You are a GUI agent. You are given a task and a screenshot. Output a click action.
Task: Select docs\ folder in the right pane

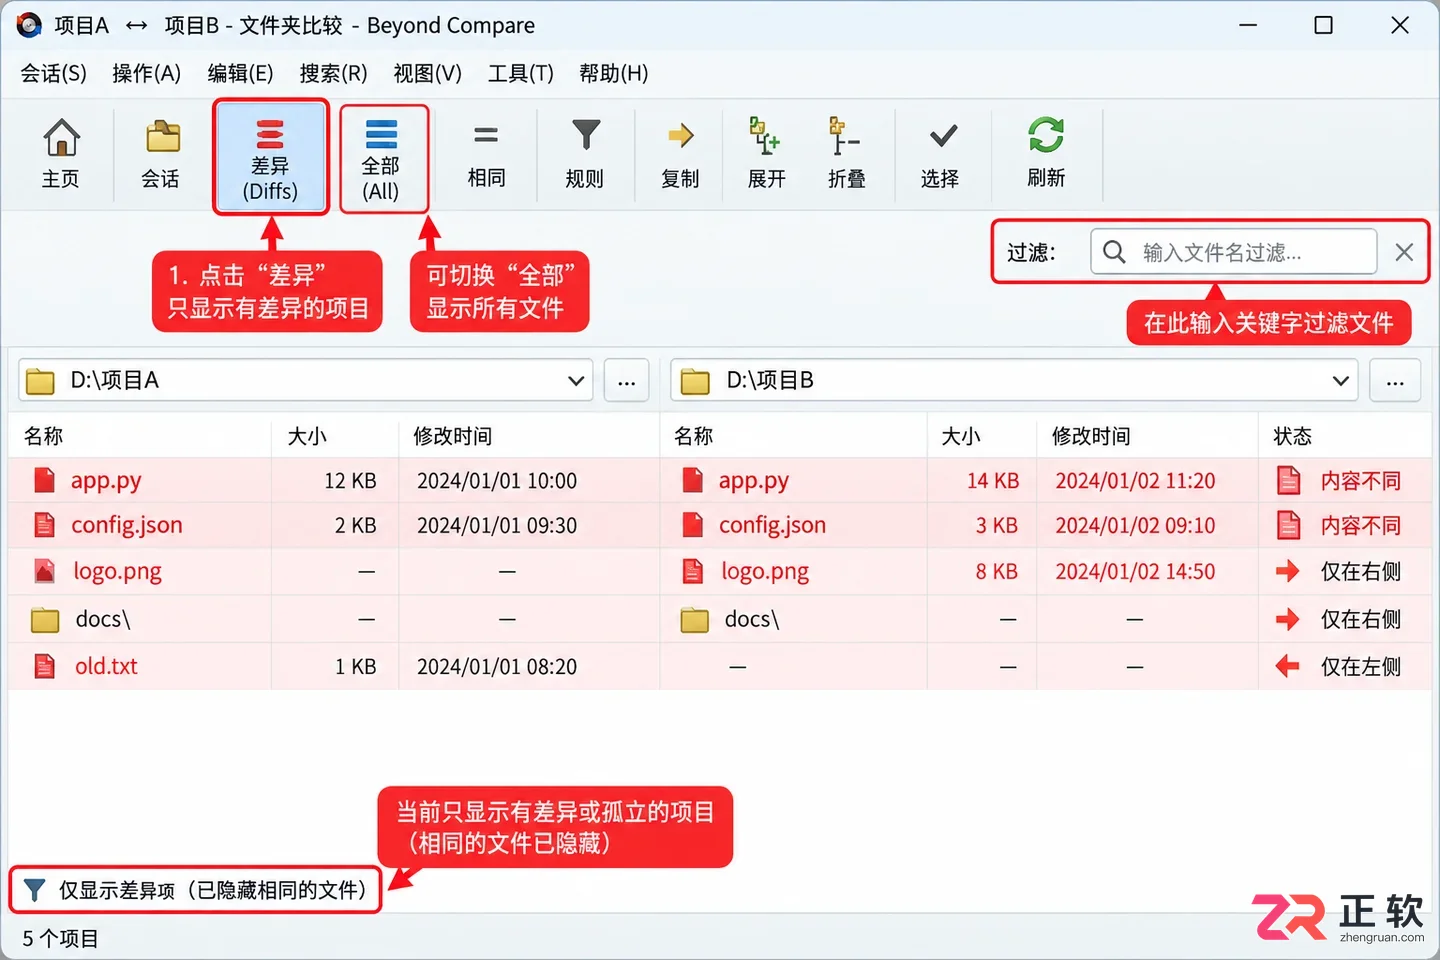point(752,619)
